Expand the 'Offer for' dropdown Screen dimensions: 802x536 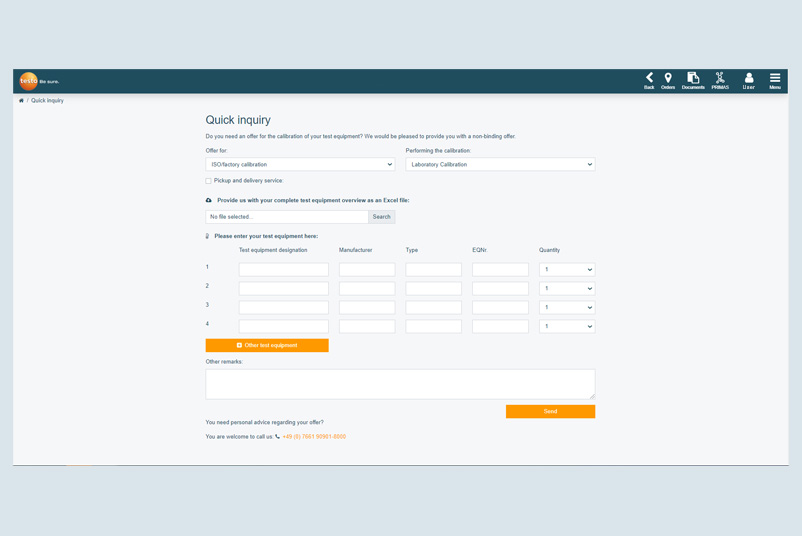click(300, 164)
